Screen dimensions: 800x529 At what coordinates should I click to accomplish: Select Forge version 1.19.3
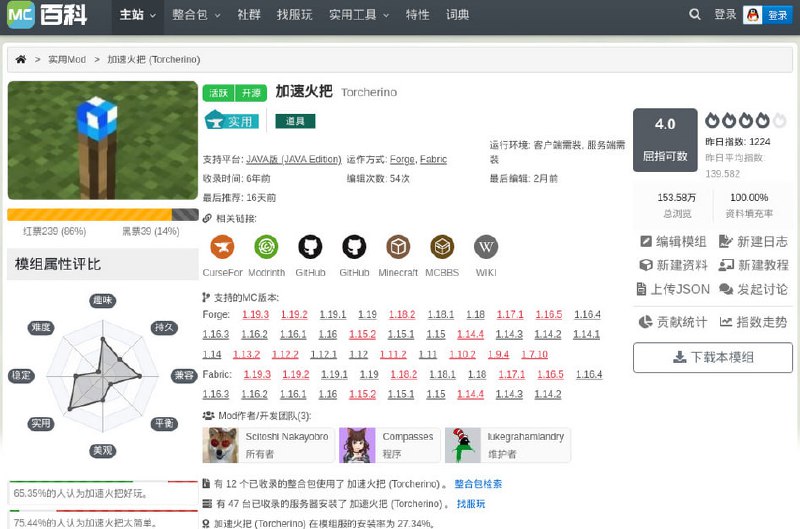click(256, 314)
